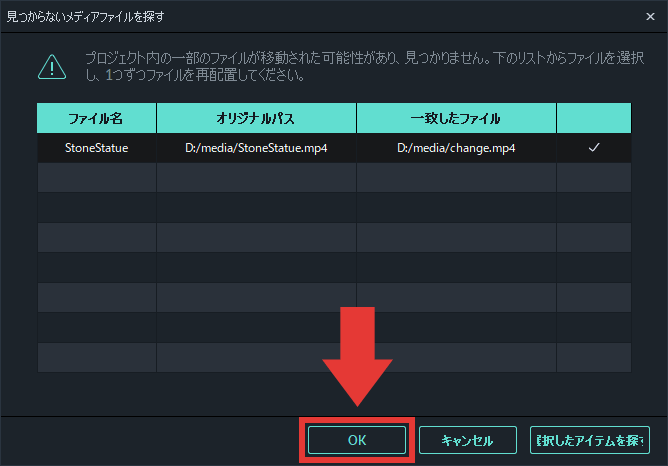Click the 選択したアイテムを探す button
The height and width of the screenshot is (466, 668).
click(590, 440)
